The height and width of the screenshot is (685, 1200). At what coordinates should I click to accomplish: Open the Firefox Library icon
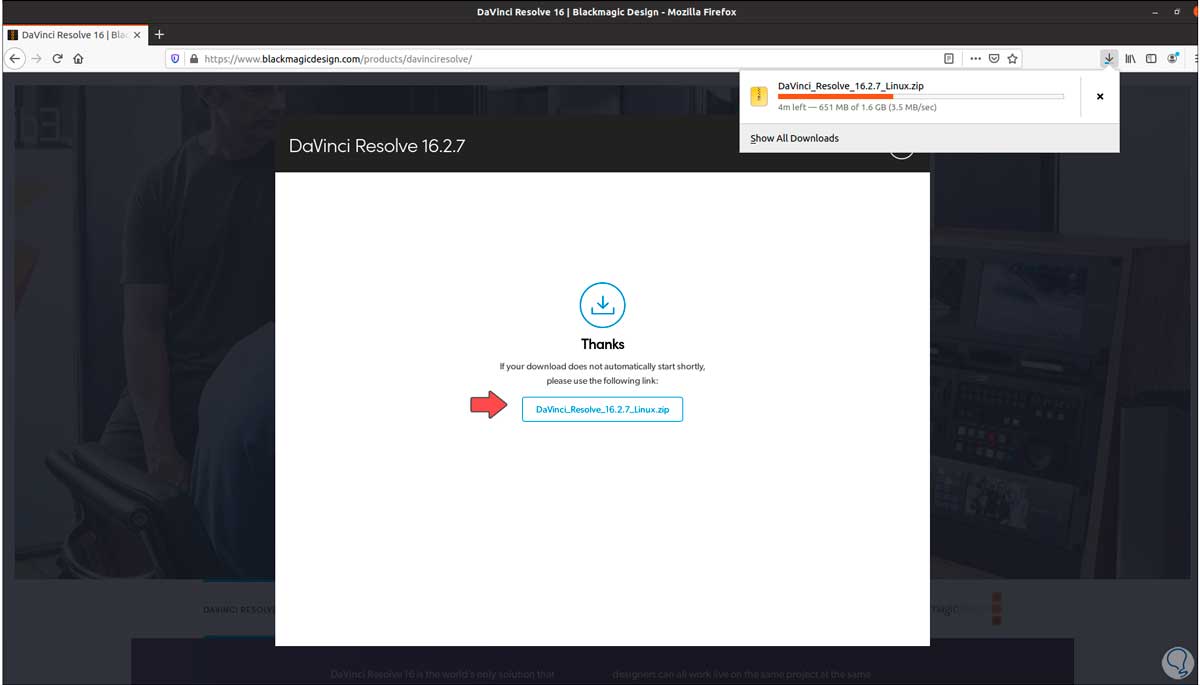[x=1130, y=58]
